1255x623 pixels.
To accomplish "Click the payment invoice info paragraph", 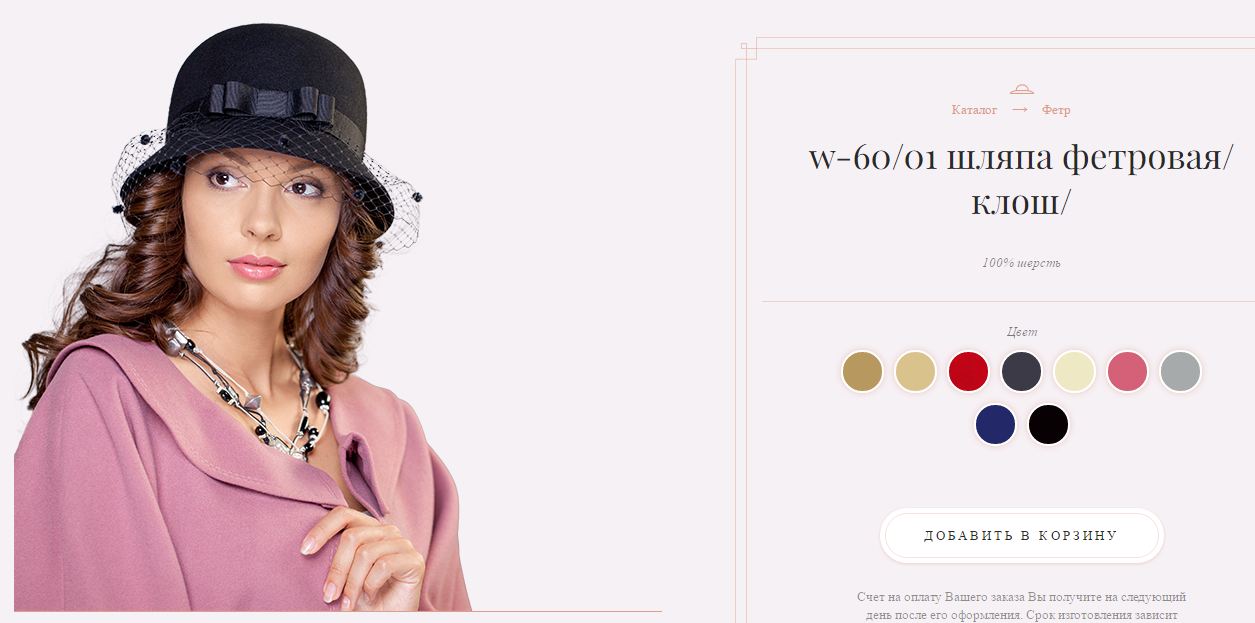I will tap(1021, 605).
